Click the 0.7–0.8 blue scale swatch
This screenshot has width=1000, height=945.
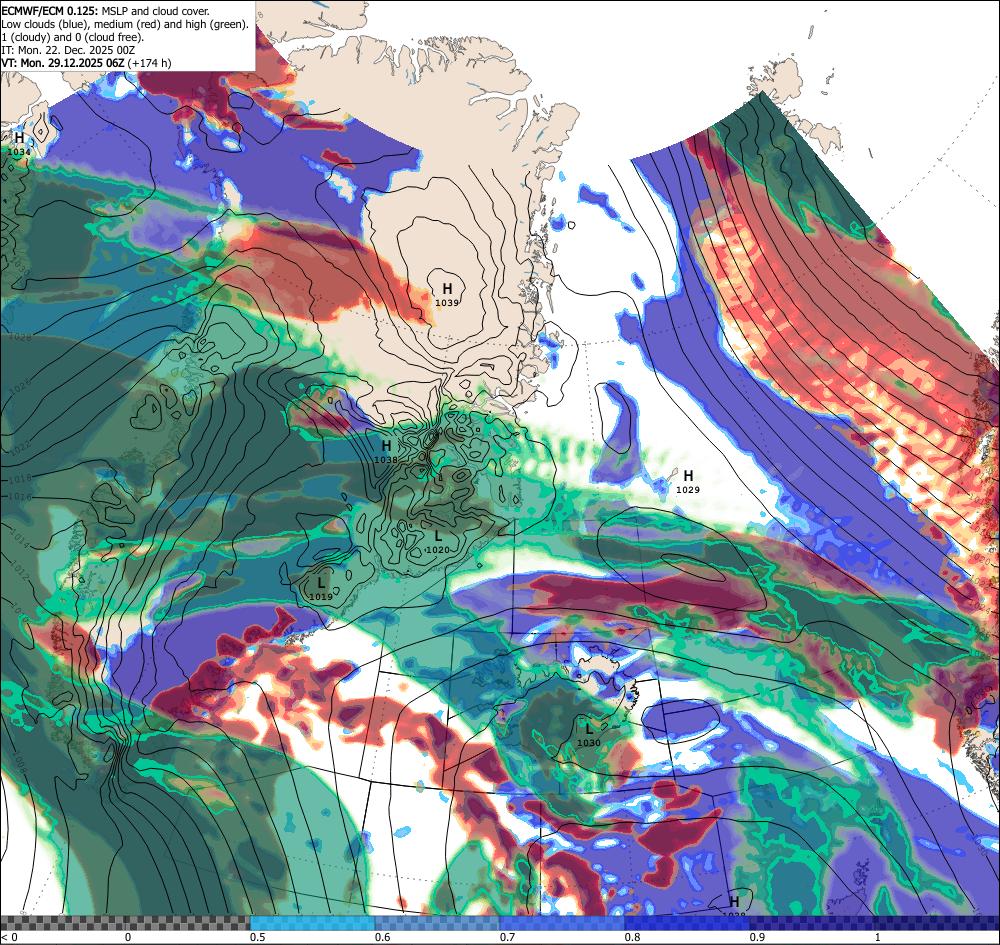pyautogui.click(x=562, y=922)
